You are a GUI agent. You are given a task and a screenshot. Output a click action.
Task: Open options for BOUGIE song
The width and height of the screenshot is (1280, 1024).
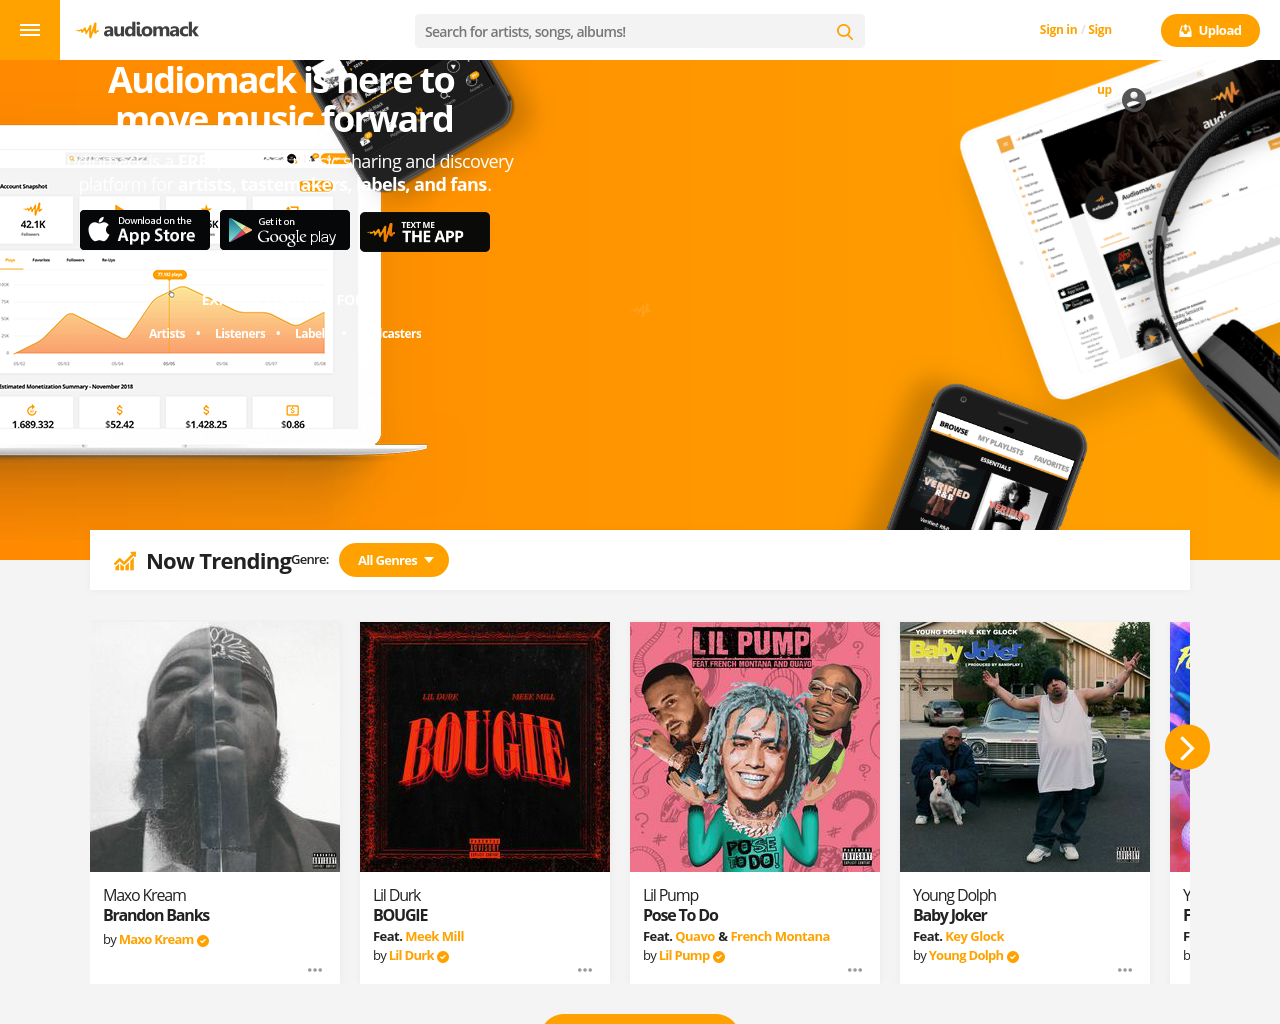tap(585, 970)
